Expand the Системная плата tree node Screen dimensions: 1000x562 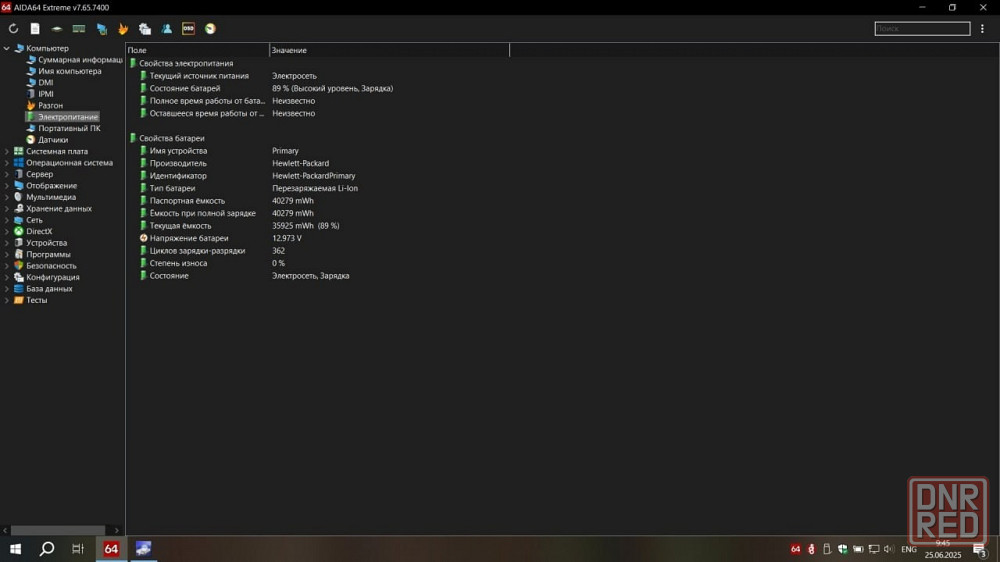coord(7,151)
